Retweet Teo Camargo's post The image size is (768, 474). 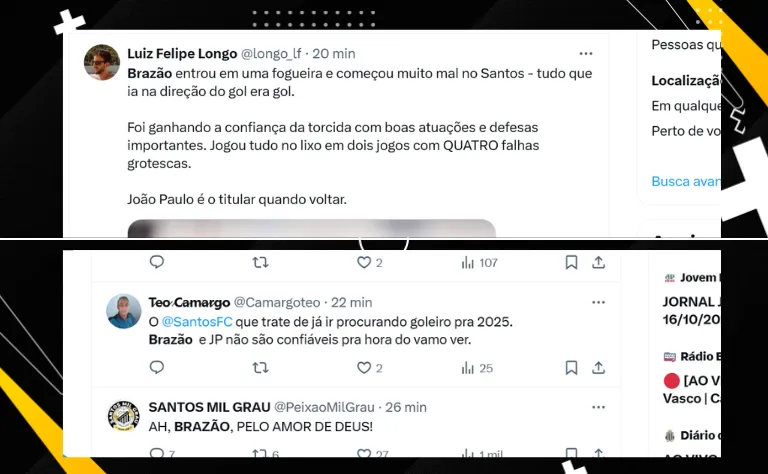coord(261,368)
